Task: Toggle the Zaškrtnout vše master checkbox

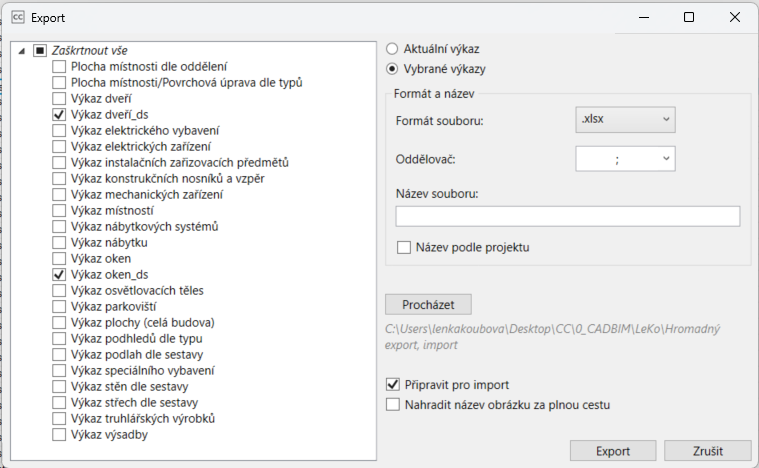Action: pos(40,50)
